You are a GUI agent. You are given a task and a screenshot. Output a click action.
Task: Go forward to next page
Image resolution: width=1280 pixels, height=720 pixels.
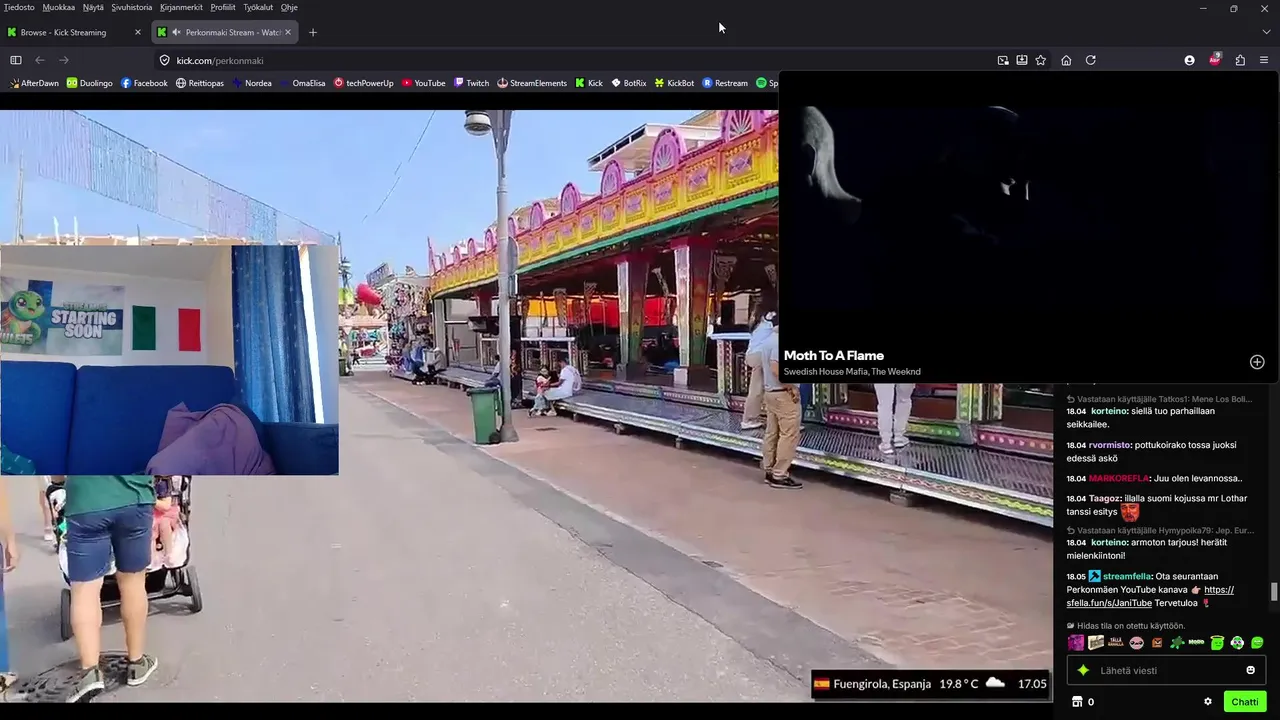tap(64, 60)
